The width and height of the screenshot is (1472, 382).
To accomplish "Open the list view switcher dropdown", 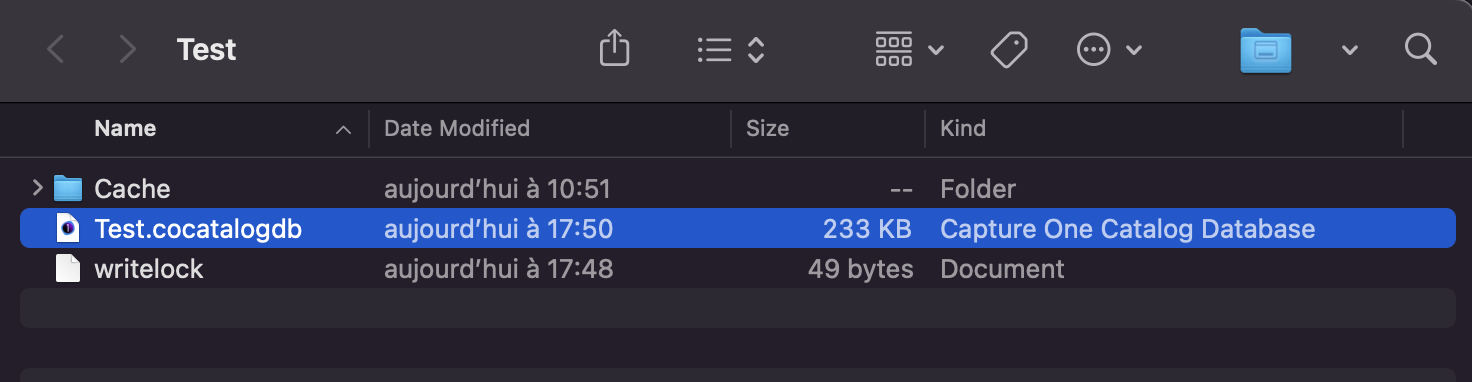I will click(731, 49).
